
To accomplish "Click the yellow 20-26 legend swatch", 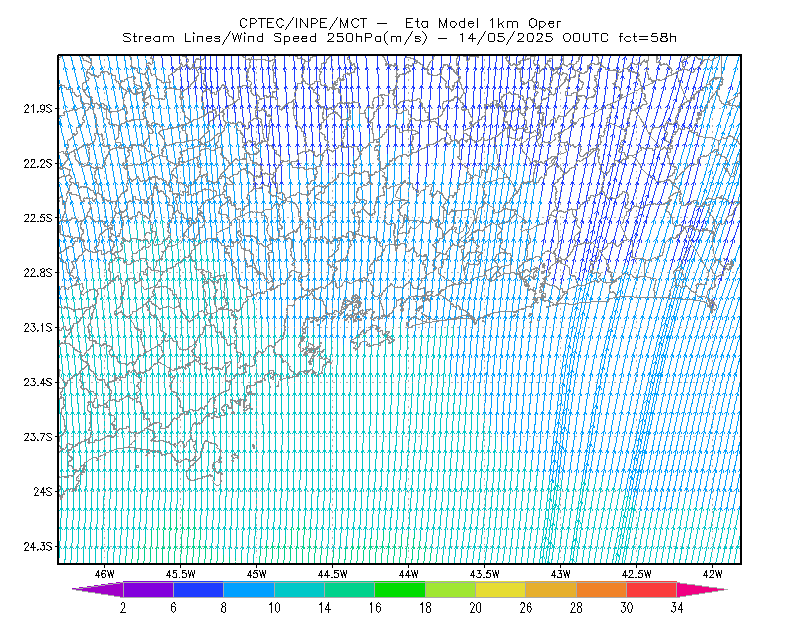I will point(501,589).
